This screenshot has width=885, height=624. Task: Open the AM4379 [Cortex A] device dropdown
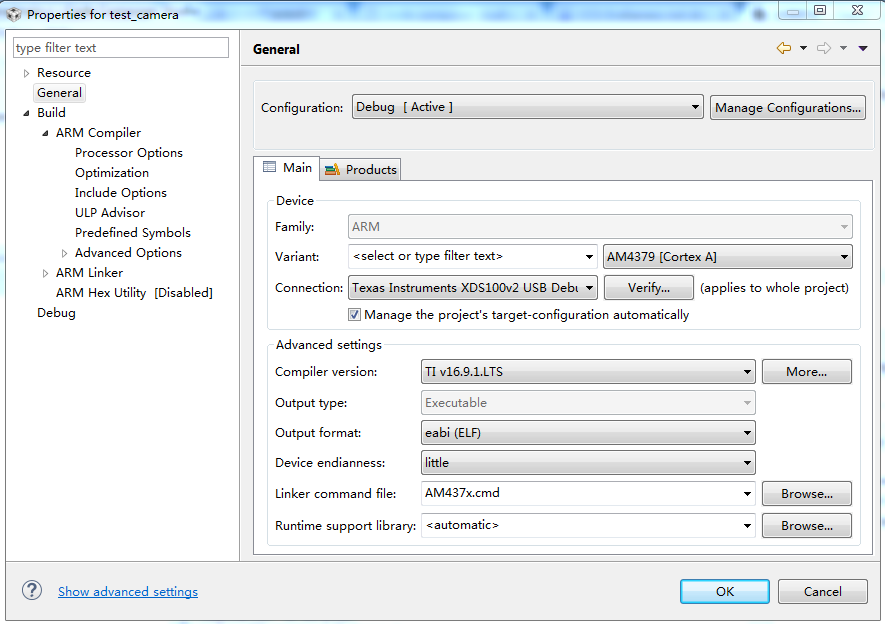[x=728, y=257]
